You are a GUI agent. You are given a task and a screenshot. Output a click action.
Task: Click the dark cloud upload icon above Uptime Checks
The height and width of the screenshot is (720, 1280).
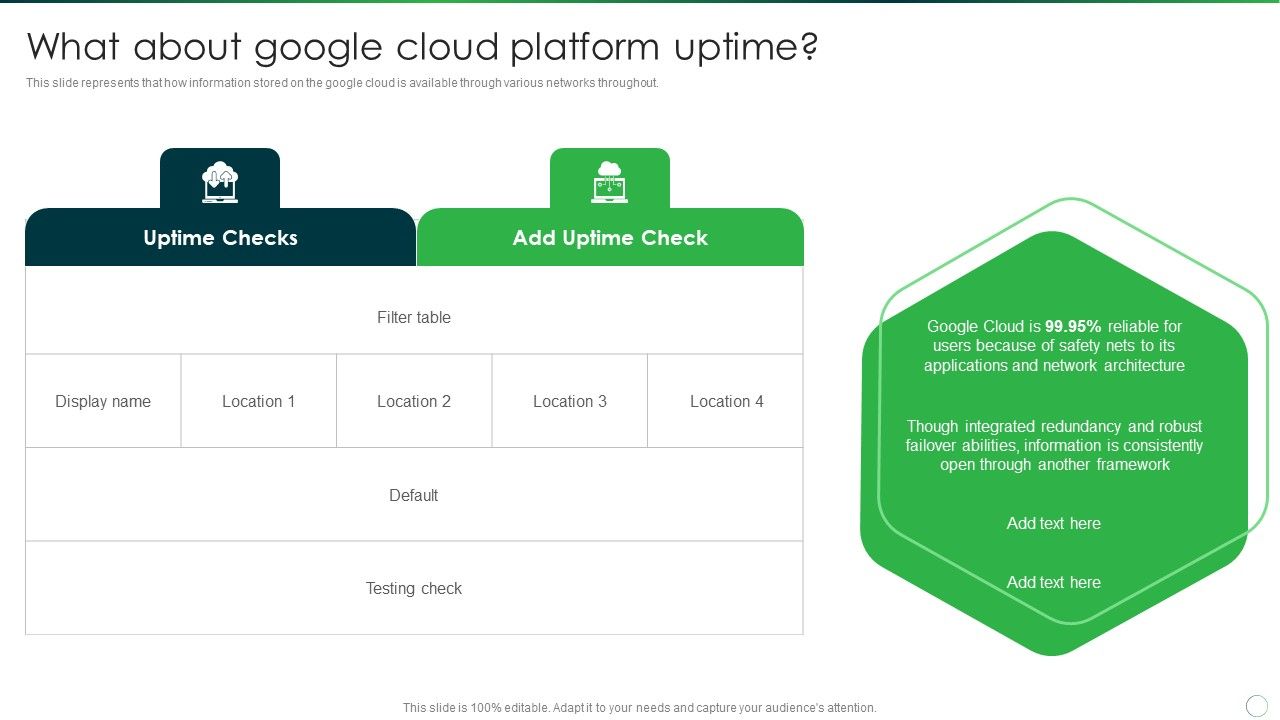pos(220,180)
